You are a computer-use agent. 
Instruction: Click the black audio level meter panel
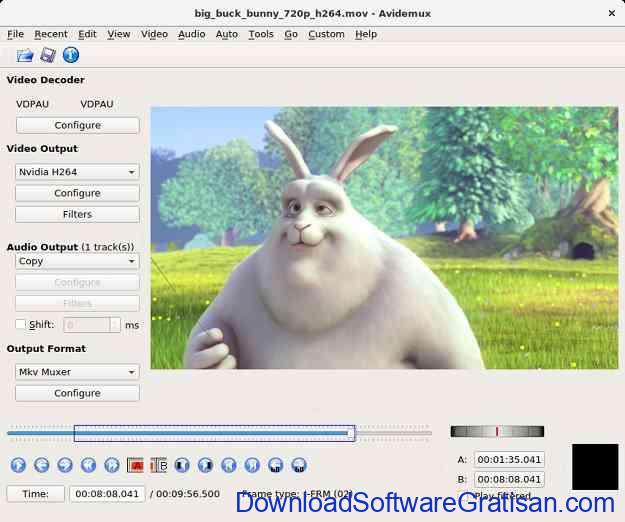coord(595,467)
